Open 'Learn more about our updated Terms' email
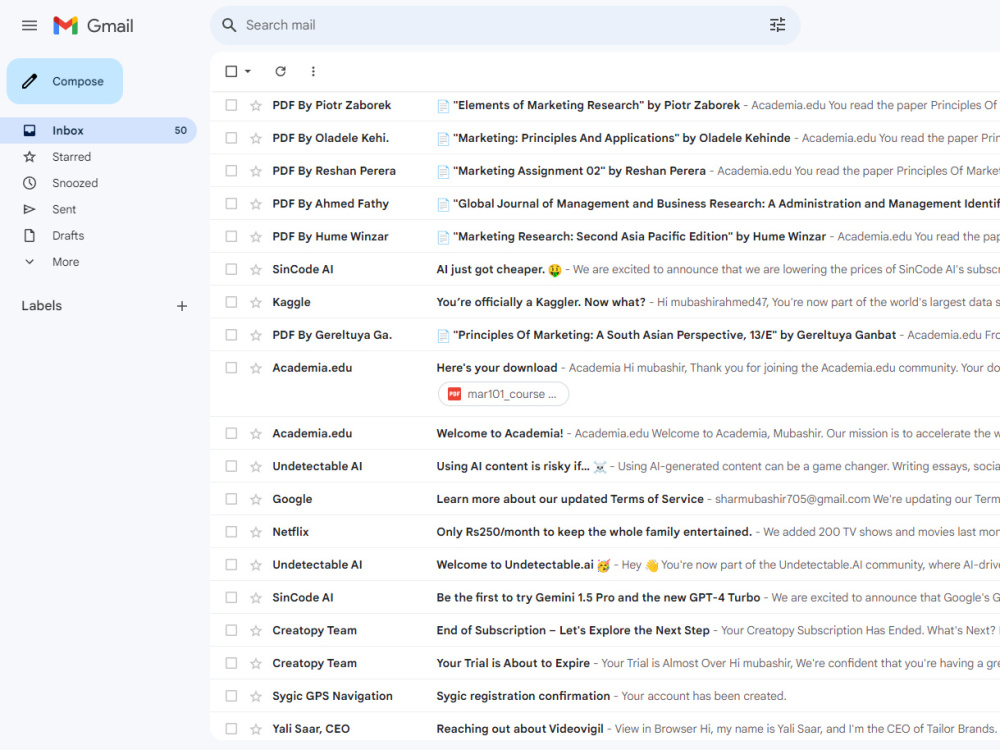 [x=570, y=499]
